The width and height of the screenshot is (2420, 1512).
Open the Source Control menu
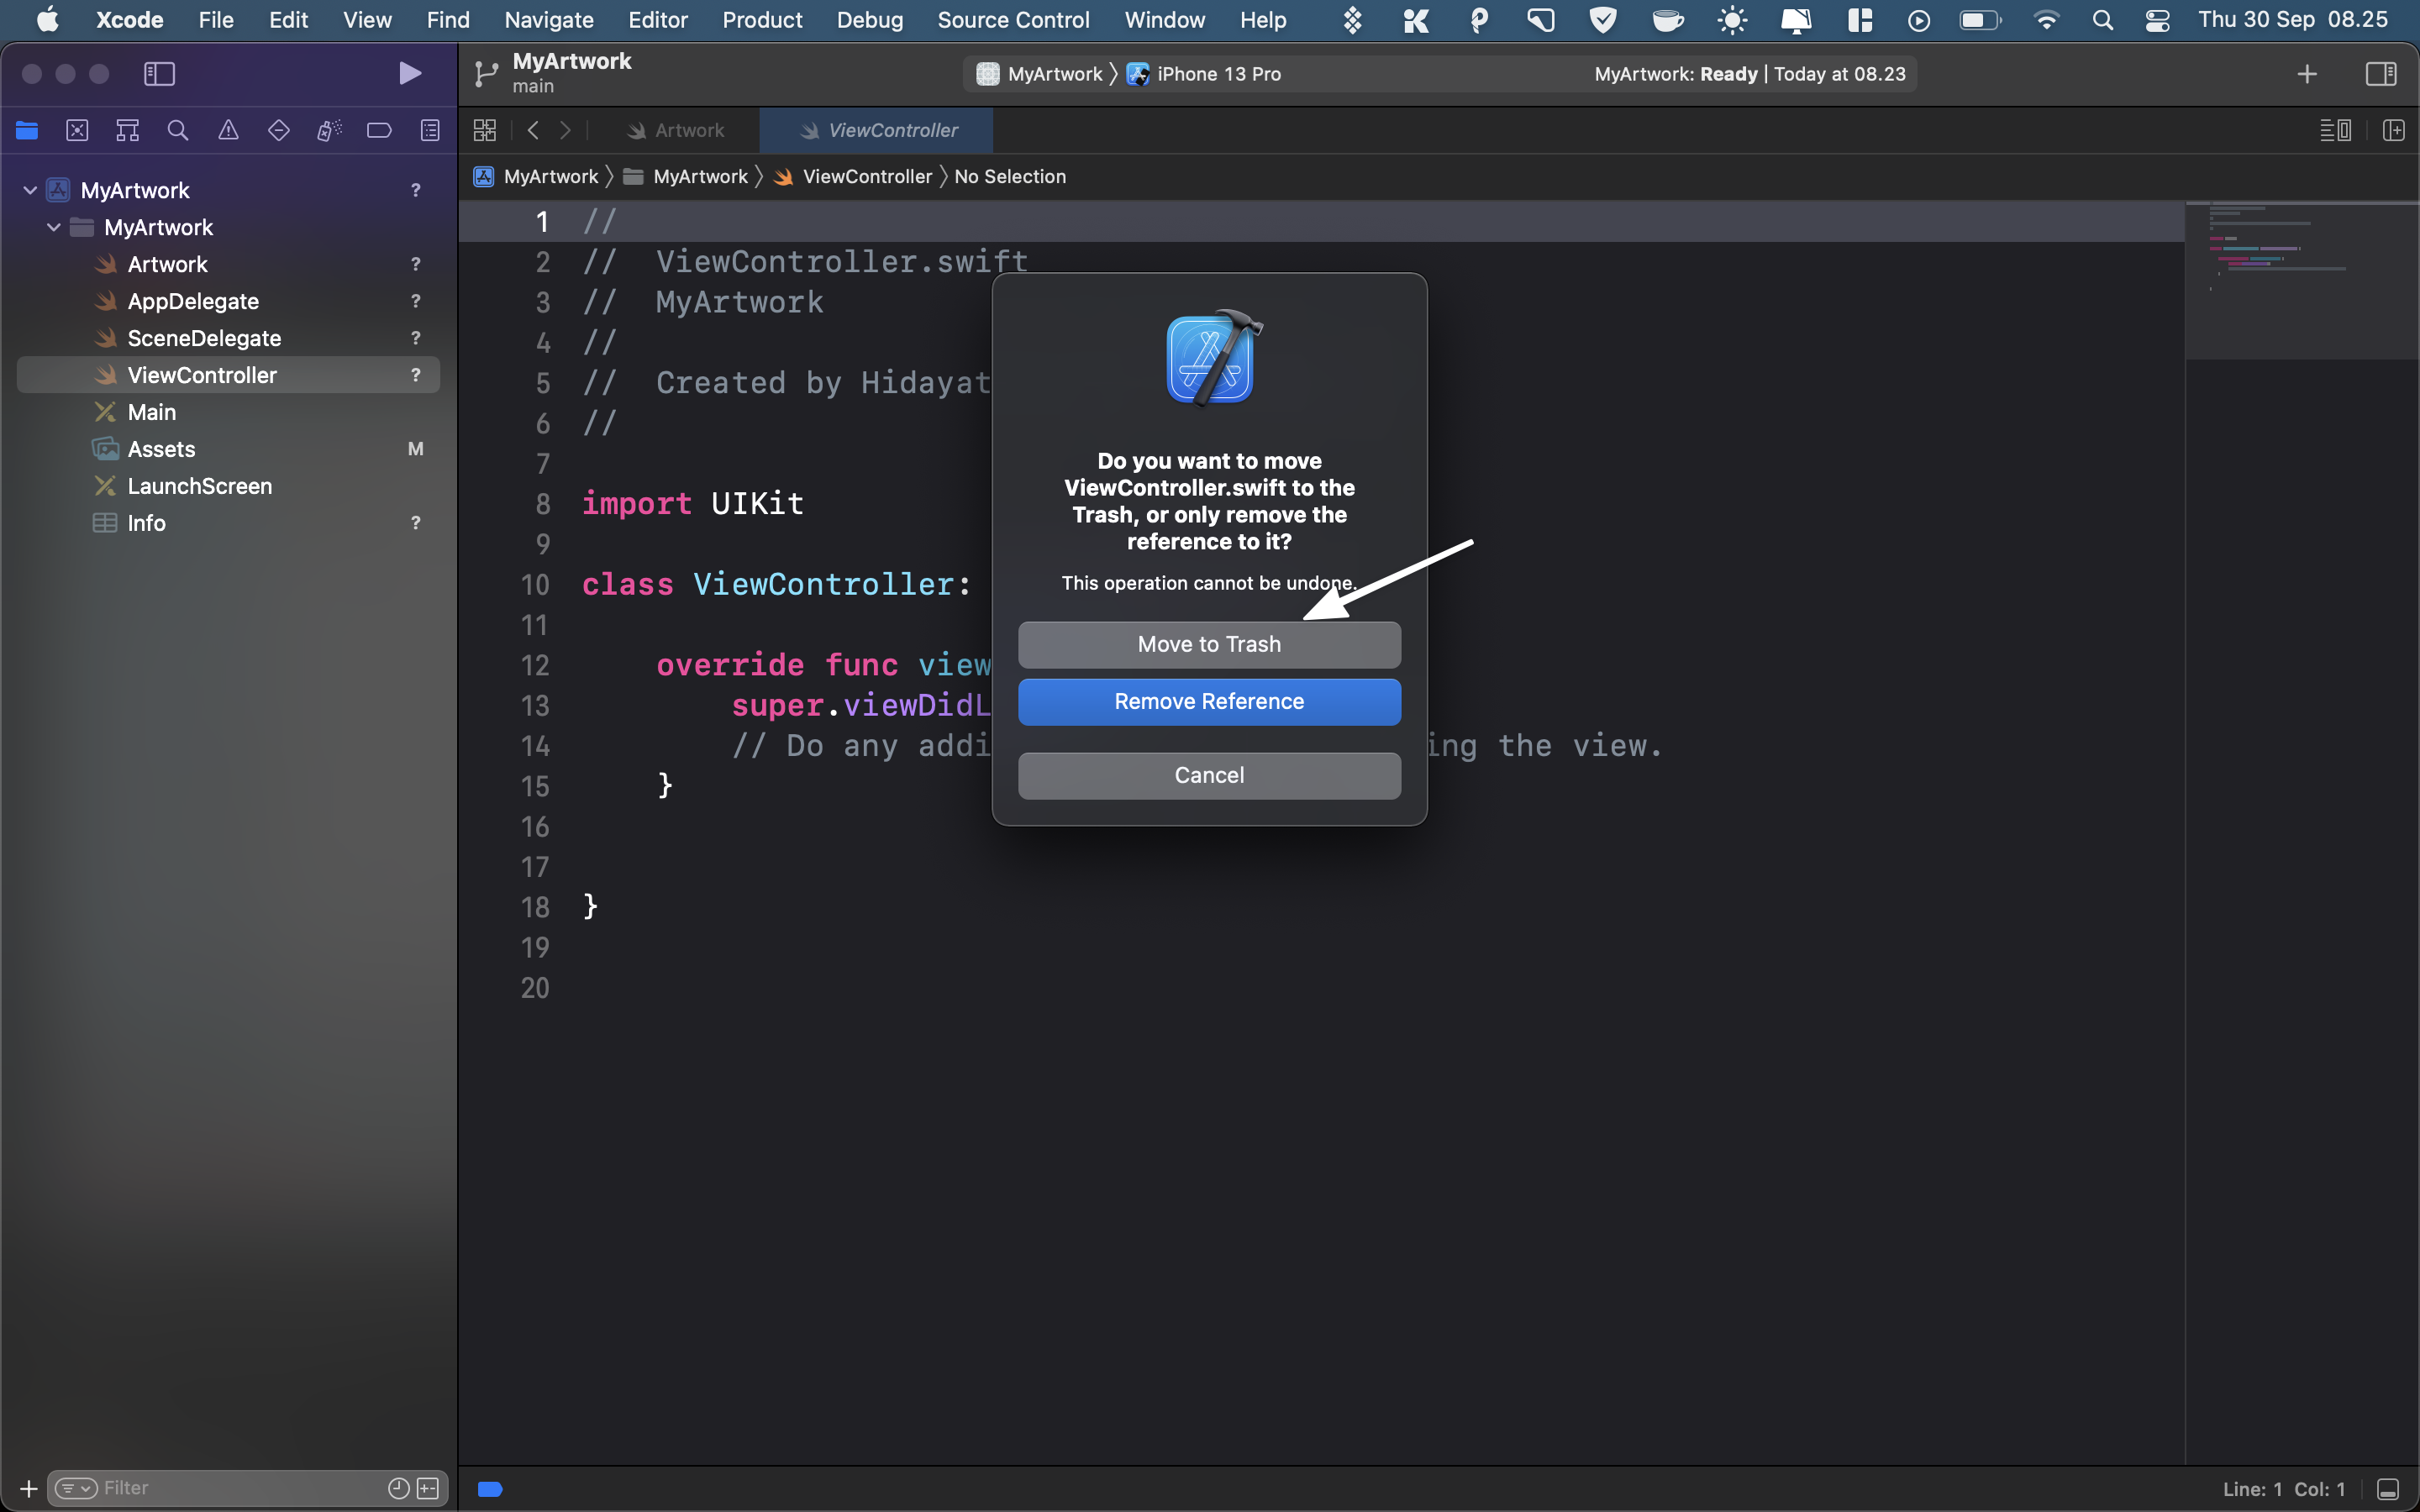point(1013,20)
